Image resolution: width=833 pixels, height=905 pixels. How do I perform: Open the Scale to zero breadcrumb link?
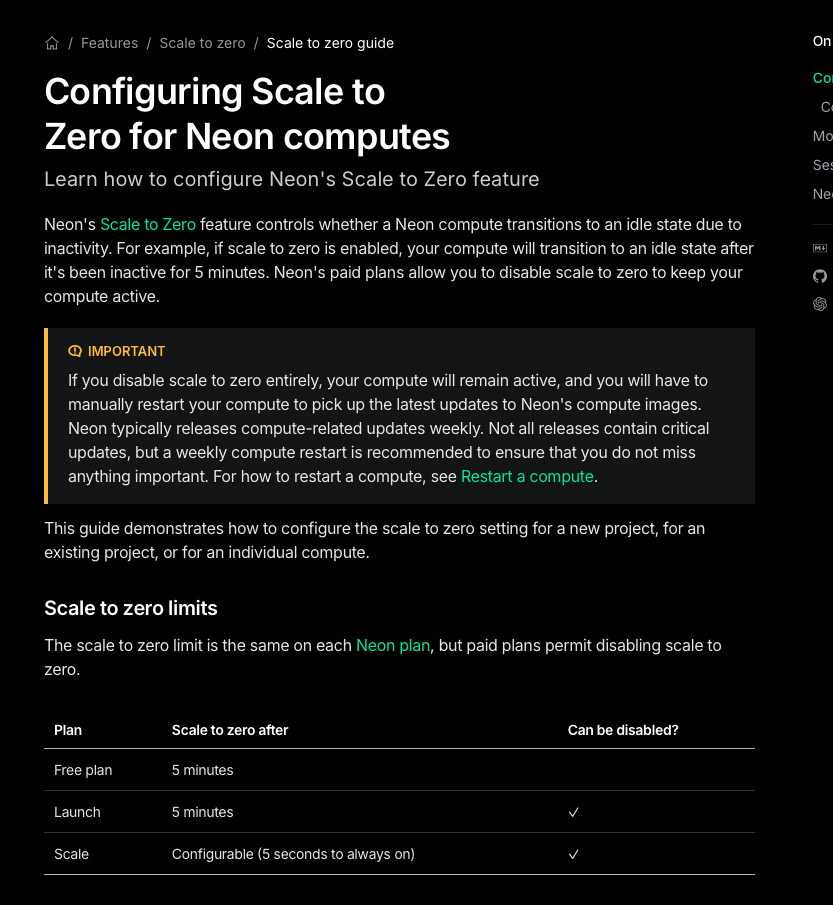click(202, 43)
